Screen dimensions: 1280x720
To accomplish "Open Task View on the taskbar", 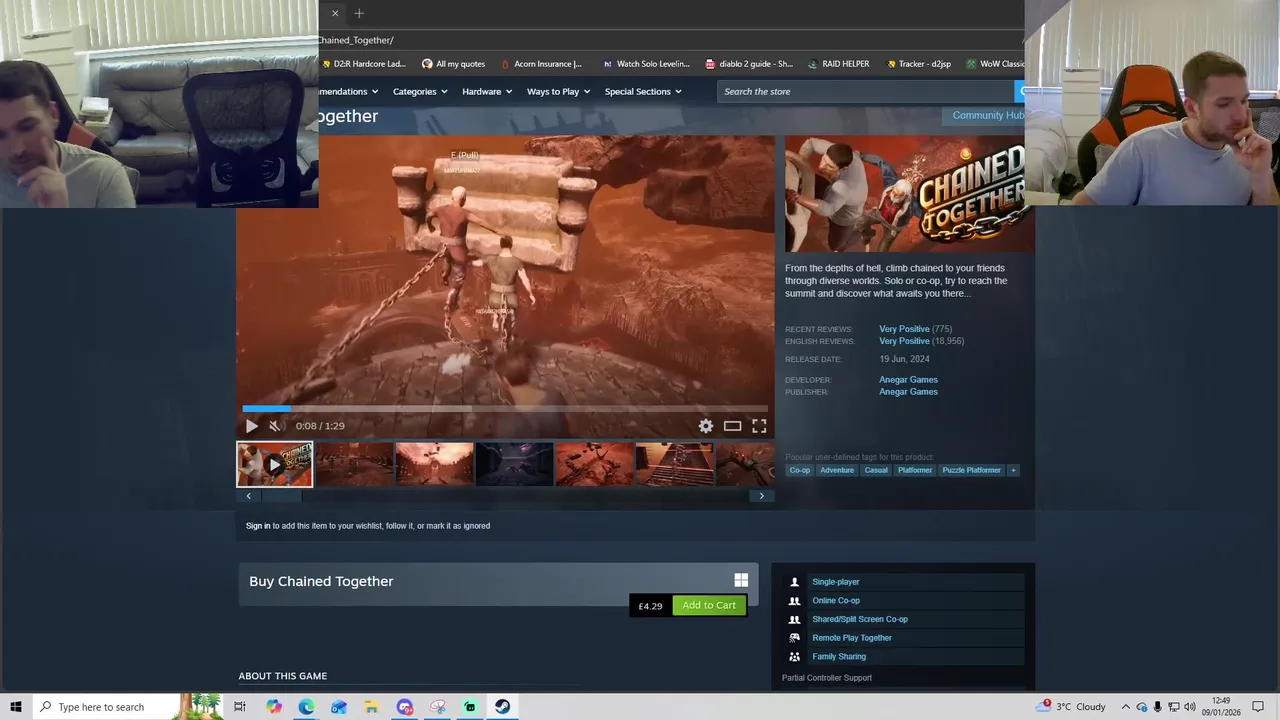I will 240,707.
